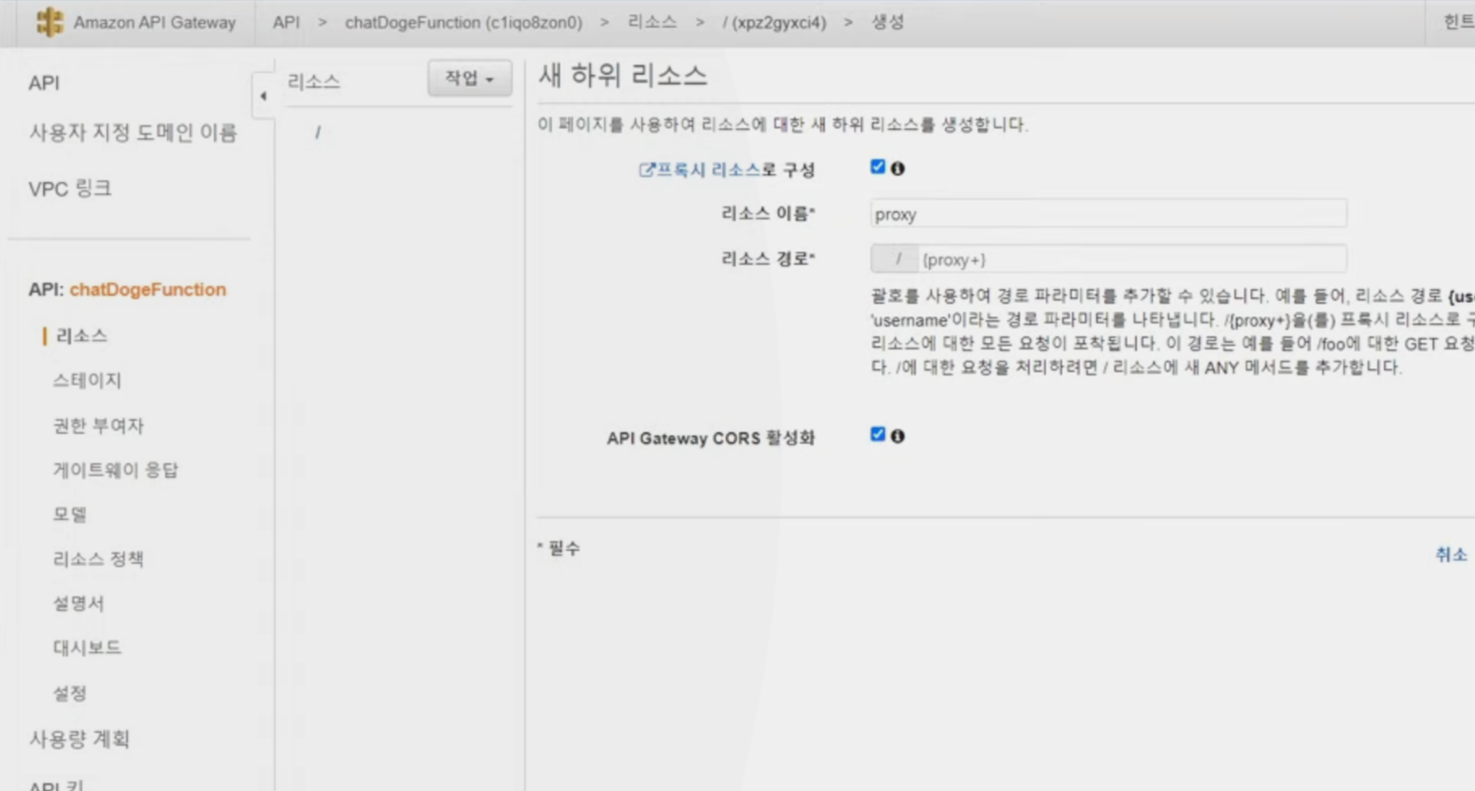1475x791 pixels.
Task: Click the 취소 cancel link
Action: (x=1451, y=555)
